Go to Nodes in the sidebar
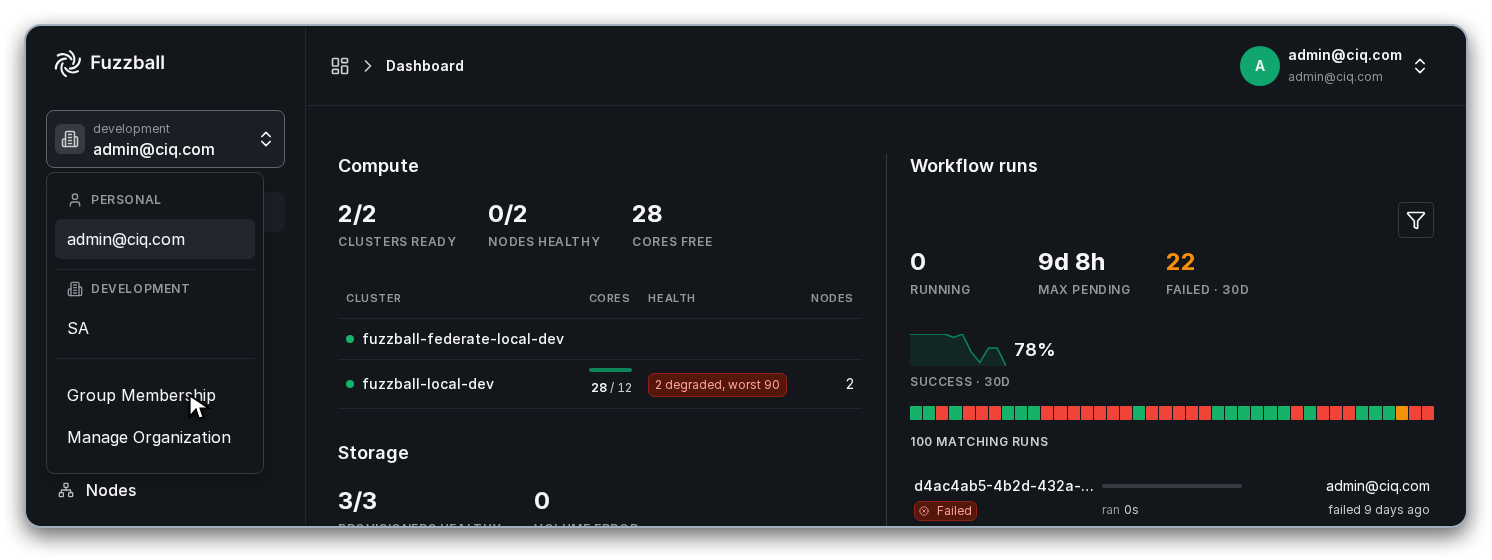 [111, 490]
